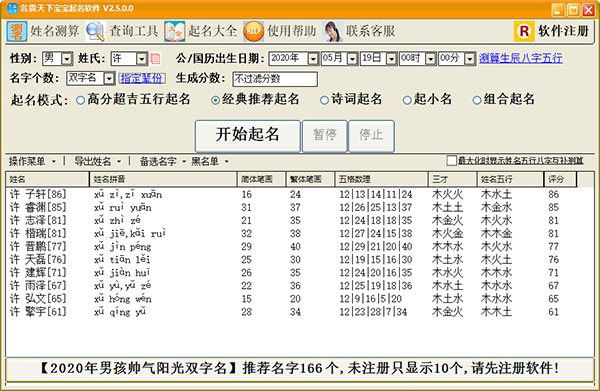
Task: Click the 姓名测算 toolbar label
Action: 55,31
